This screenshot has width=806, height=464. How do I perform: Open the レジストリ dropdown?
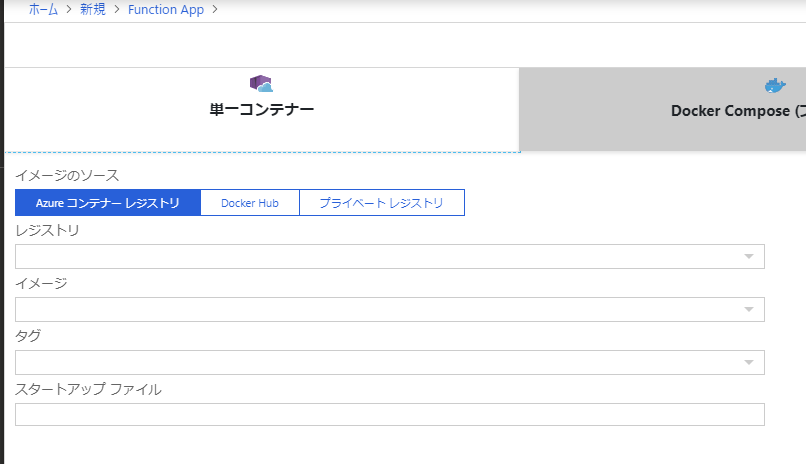click(x=390, y=256)
